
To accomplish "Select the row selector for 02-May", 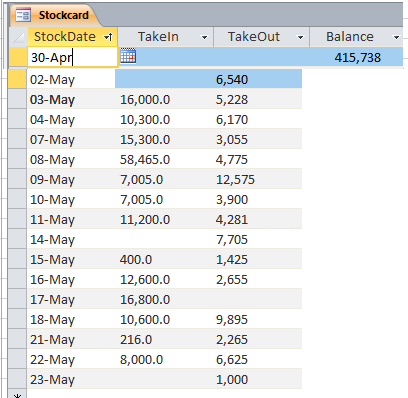I will coord(17,79).
